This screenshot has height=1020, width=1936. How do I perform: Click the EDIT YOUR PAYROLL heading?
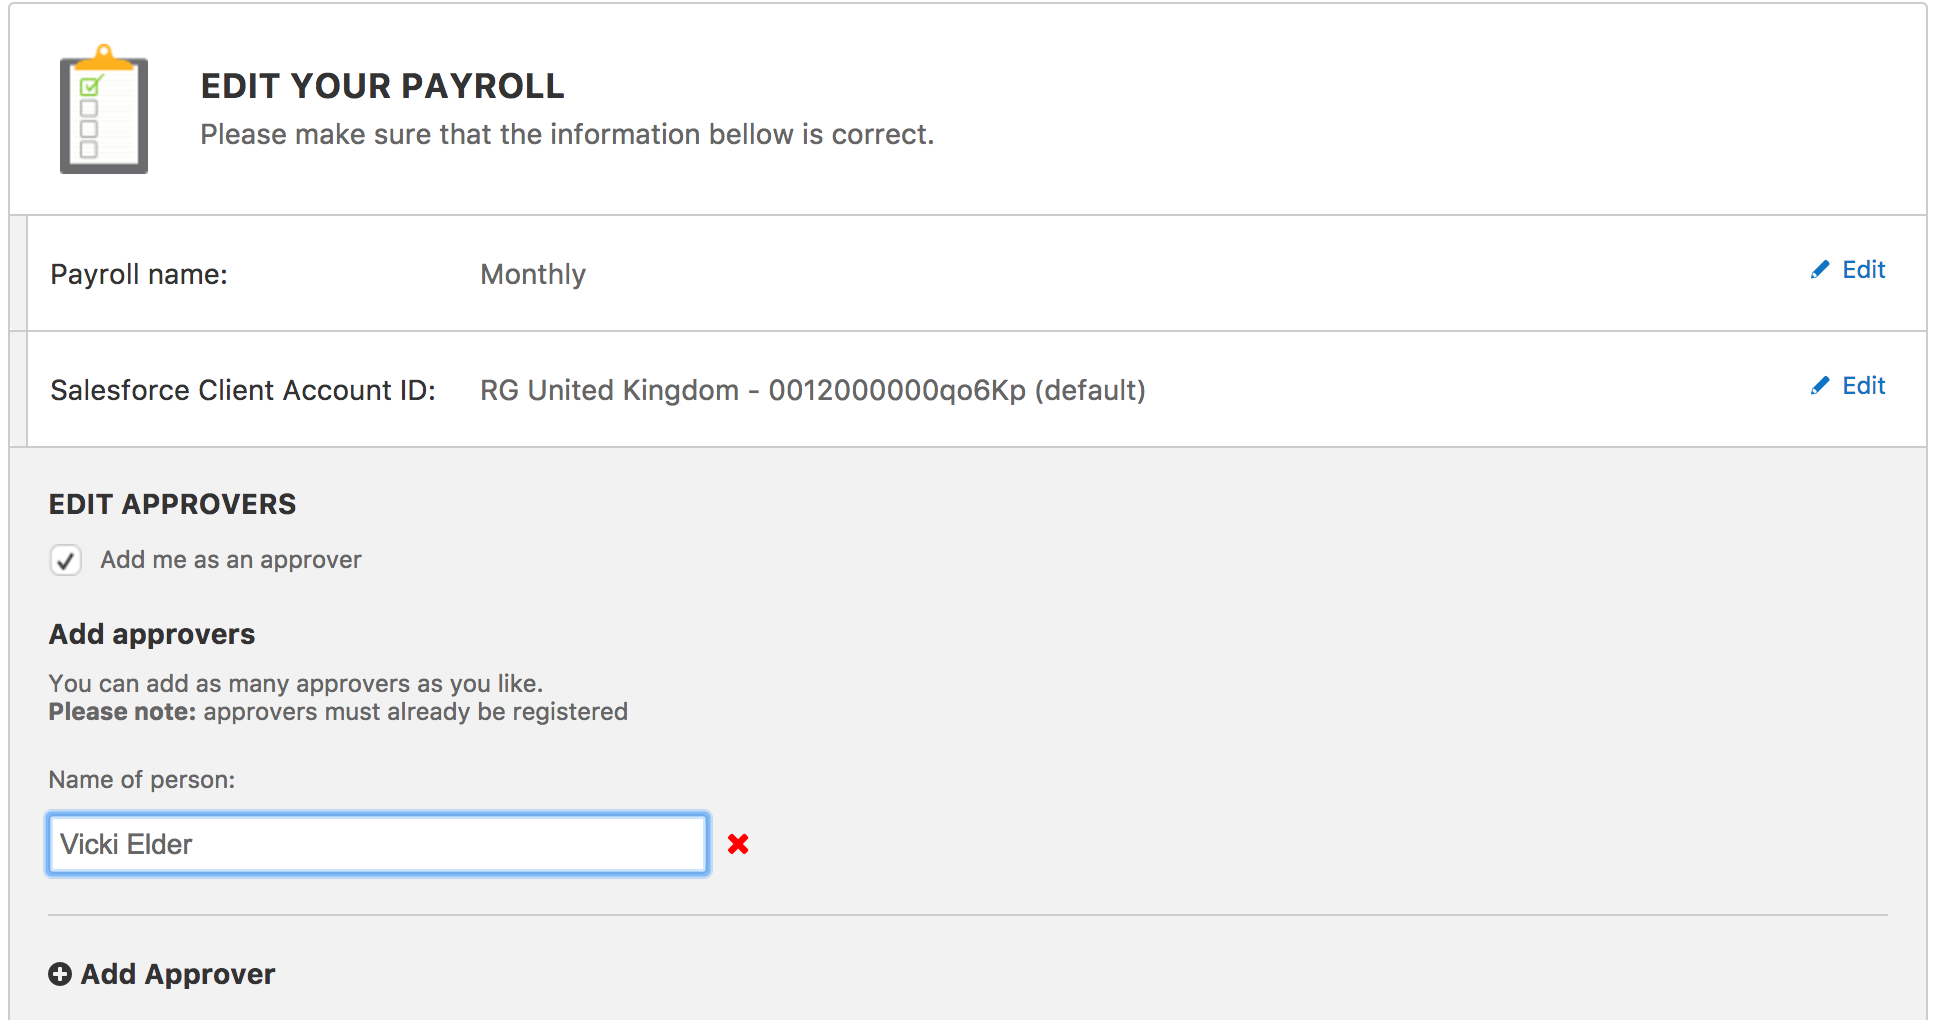tap(382, 86)
